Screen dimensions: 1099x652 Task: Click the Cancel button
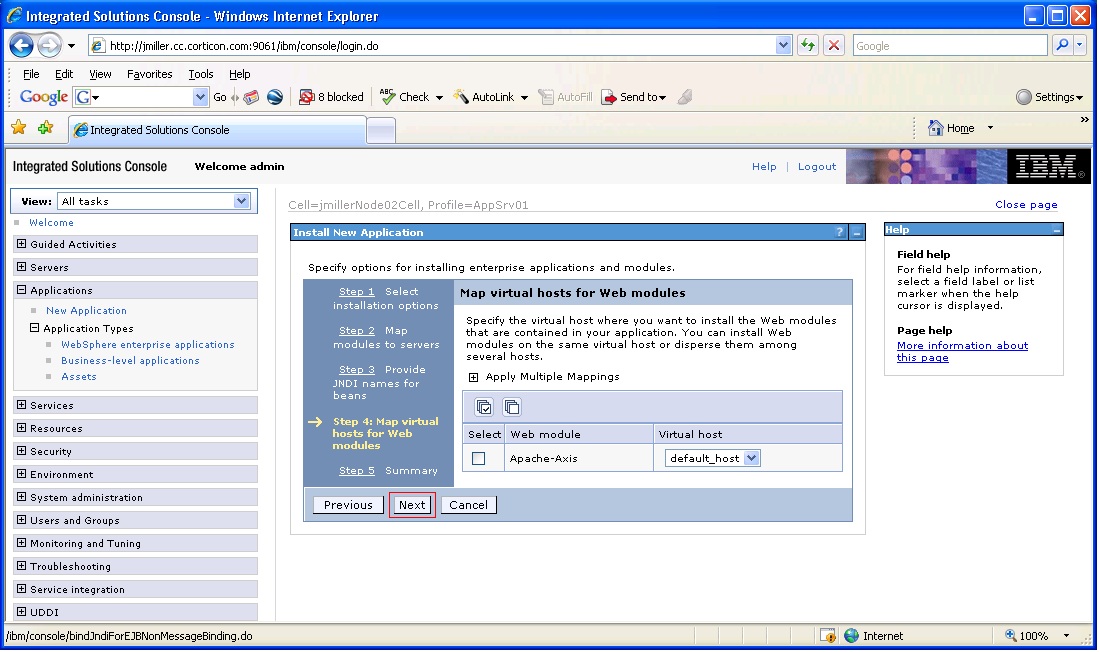click(x=468, y=505)
